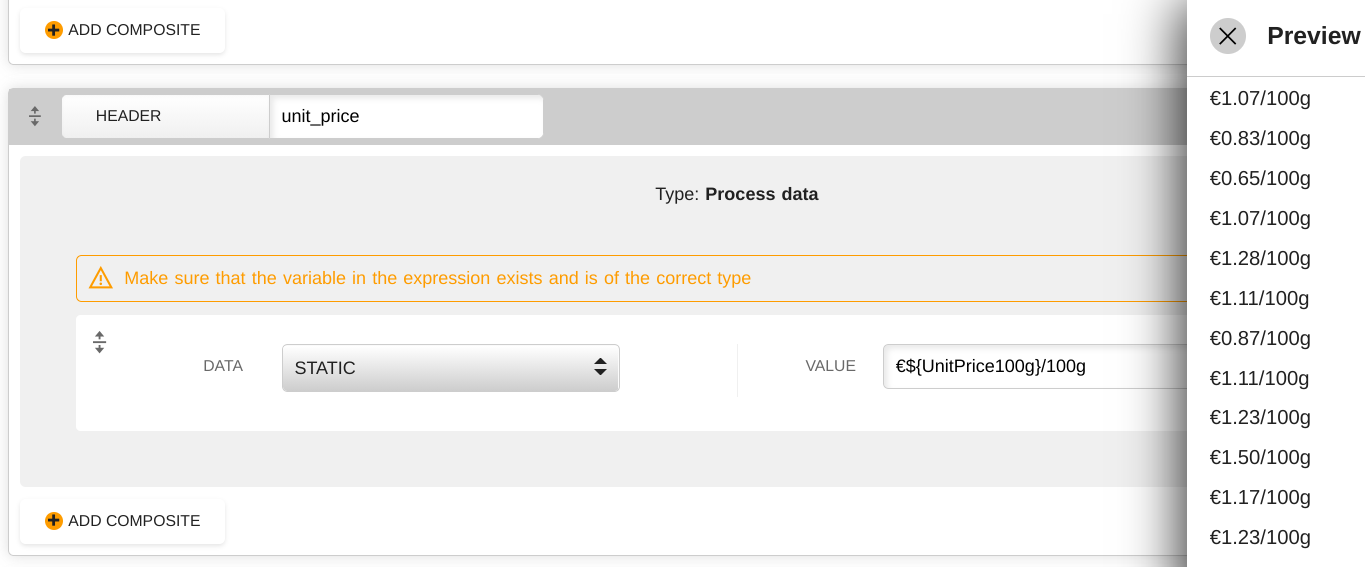Click the variable expression warning message

437,278
